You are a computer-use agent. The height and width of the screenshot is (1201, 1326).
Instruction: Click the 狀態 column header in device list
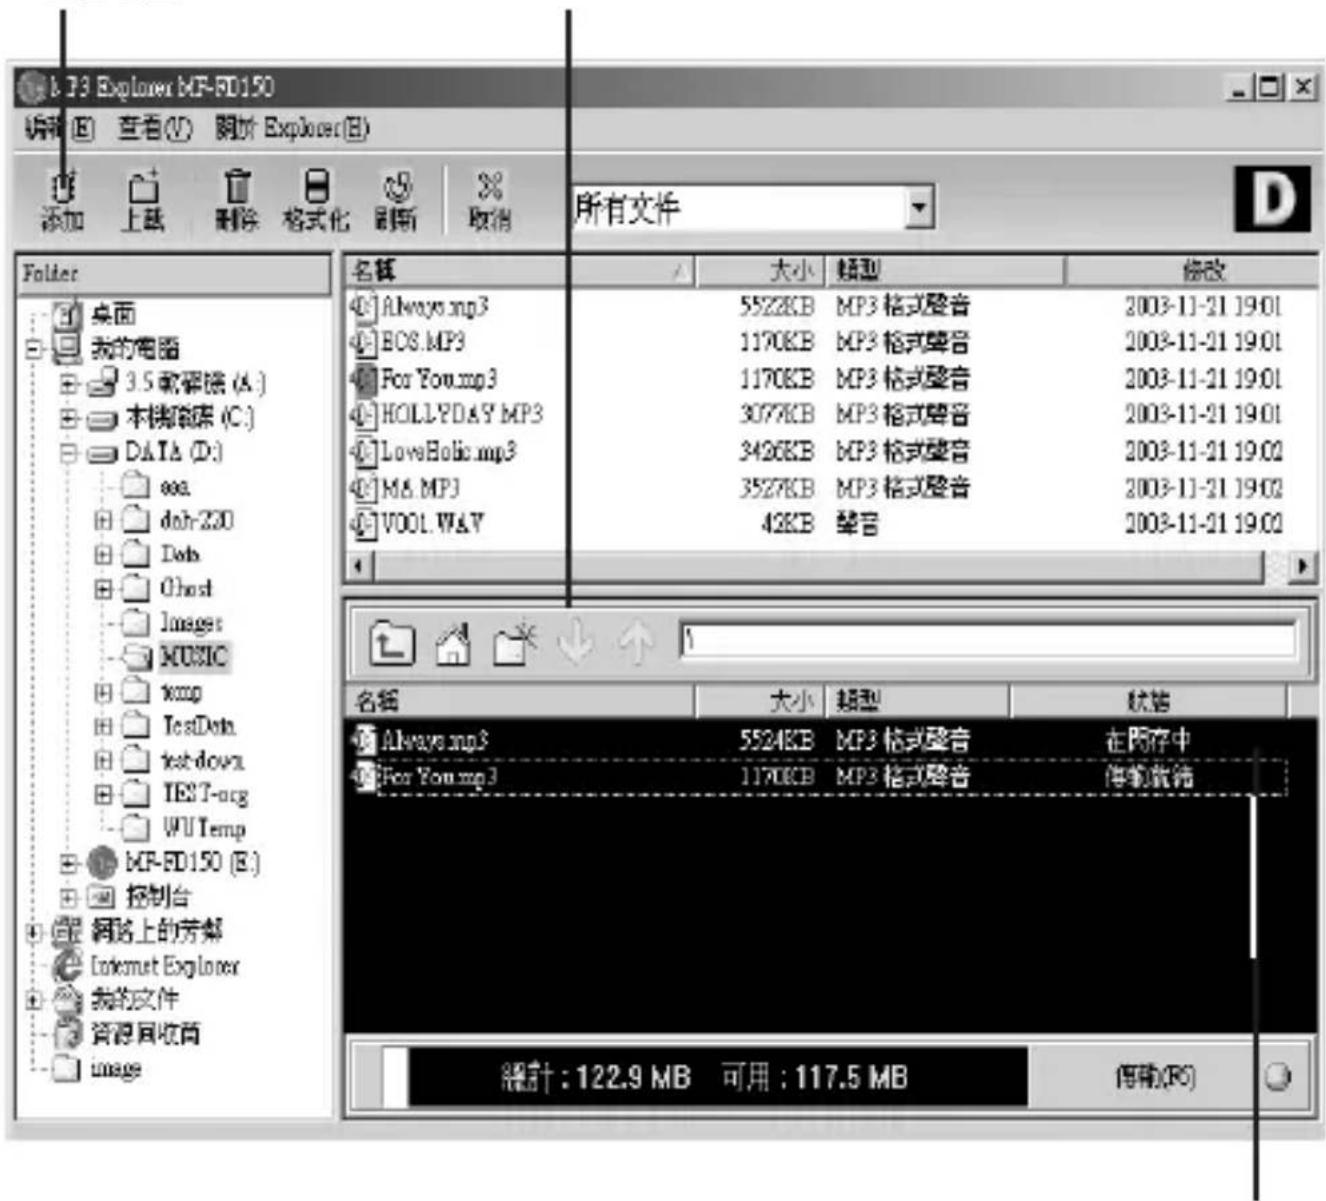[1148, 701]
